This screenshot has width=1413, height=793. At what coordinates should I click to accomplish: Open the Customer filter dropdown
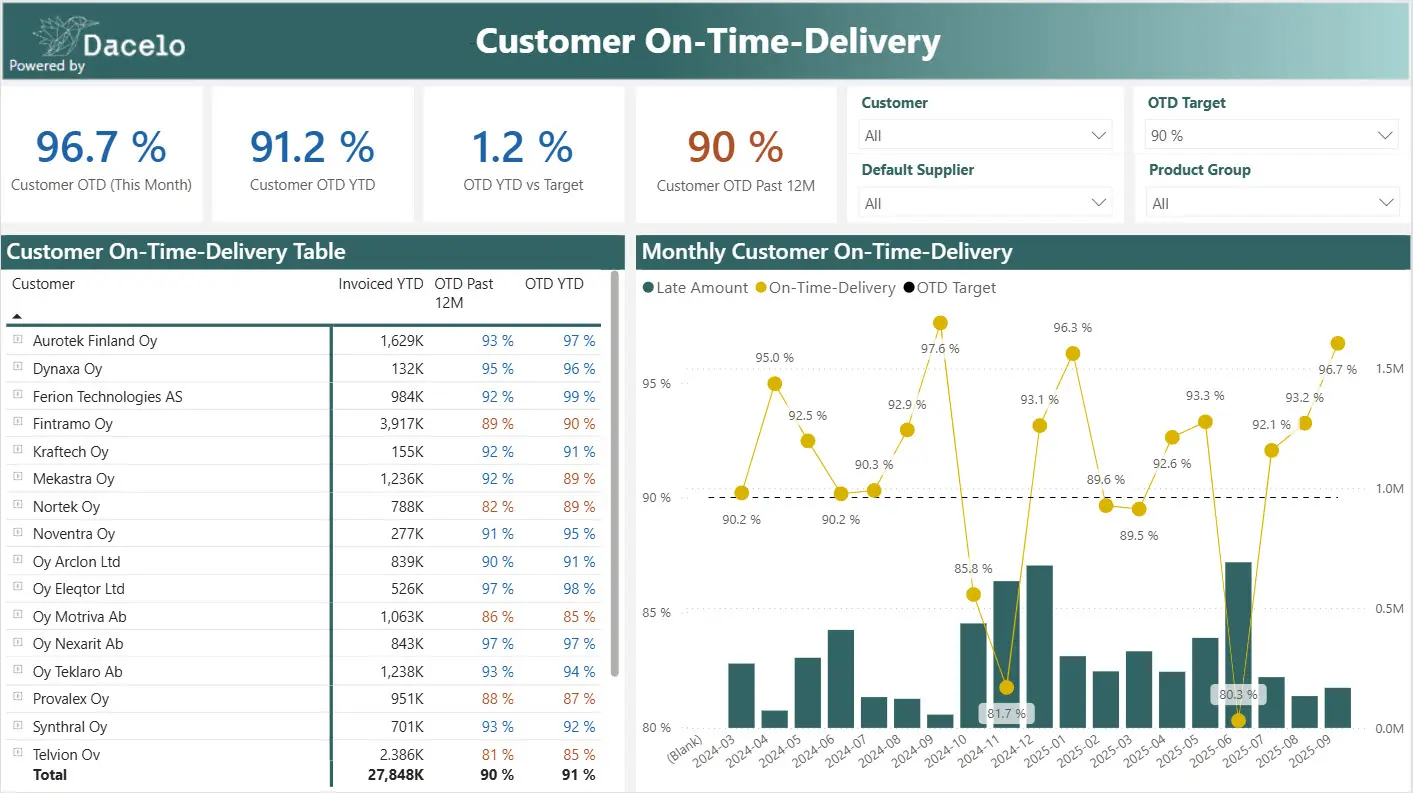tap(985, 135)
